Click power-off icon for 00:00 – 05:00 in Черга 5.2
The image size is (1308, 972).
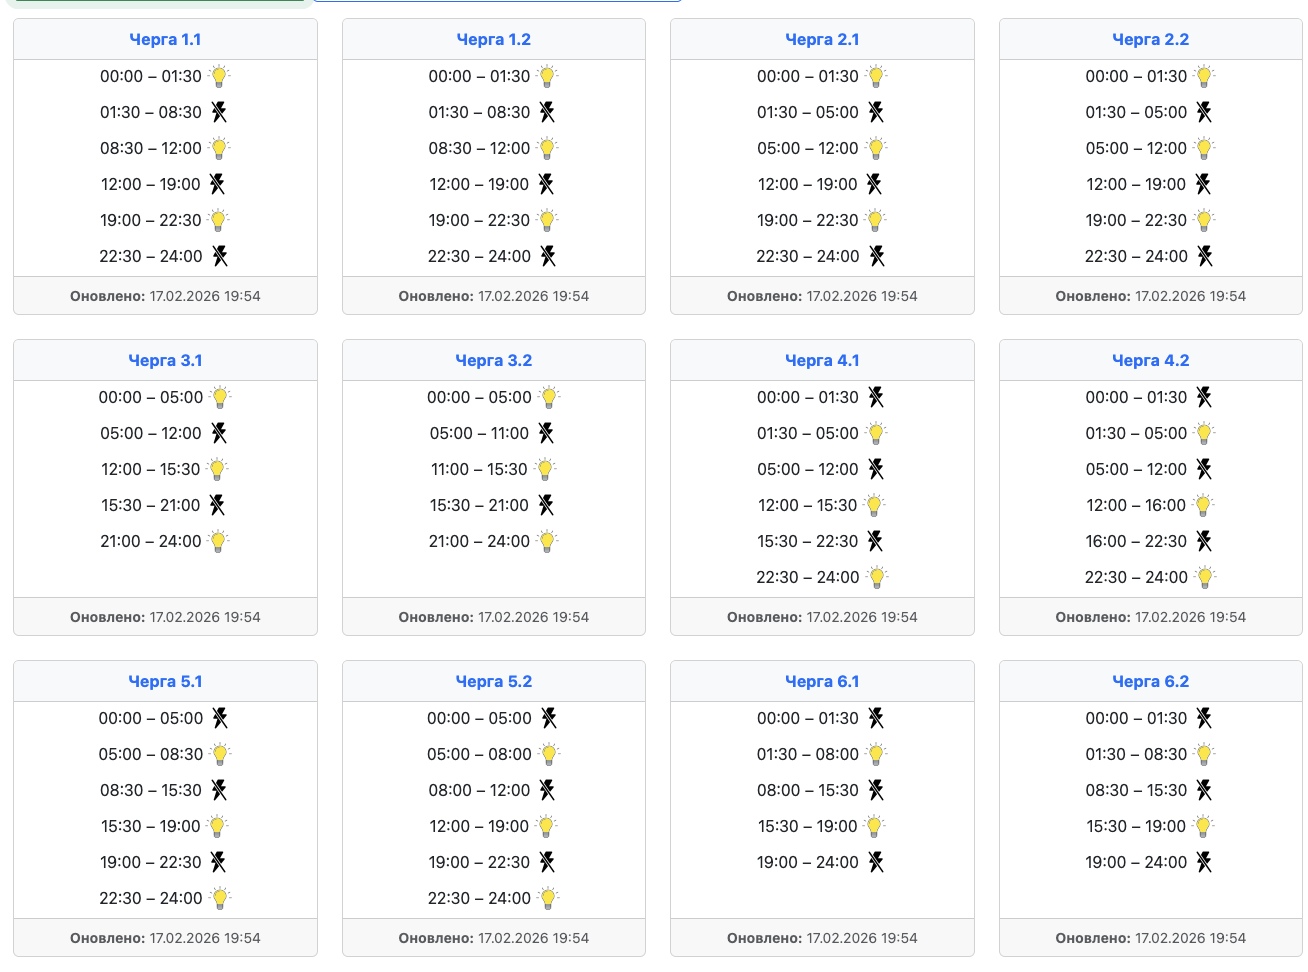[x=549, y=718]
